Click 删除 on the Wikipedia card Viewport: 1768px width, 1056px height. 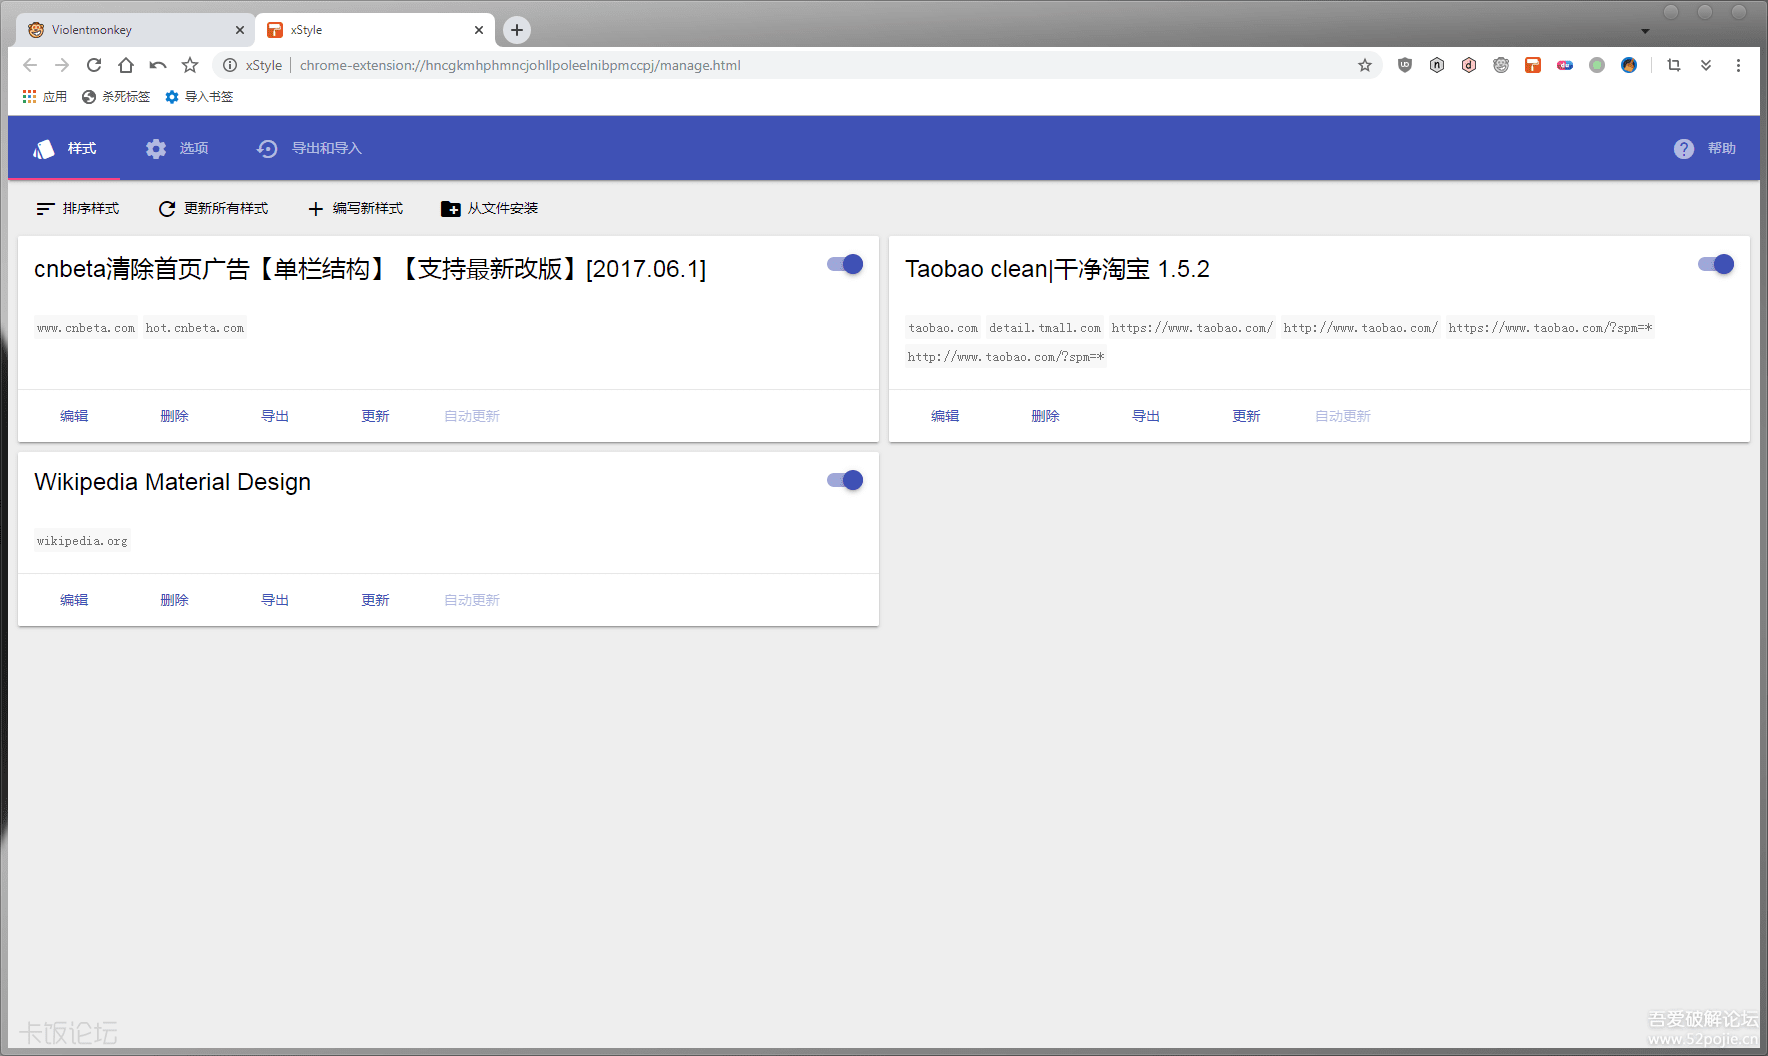click(x=174, y=600)
